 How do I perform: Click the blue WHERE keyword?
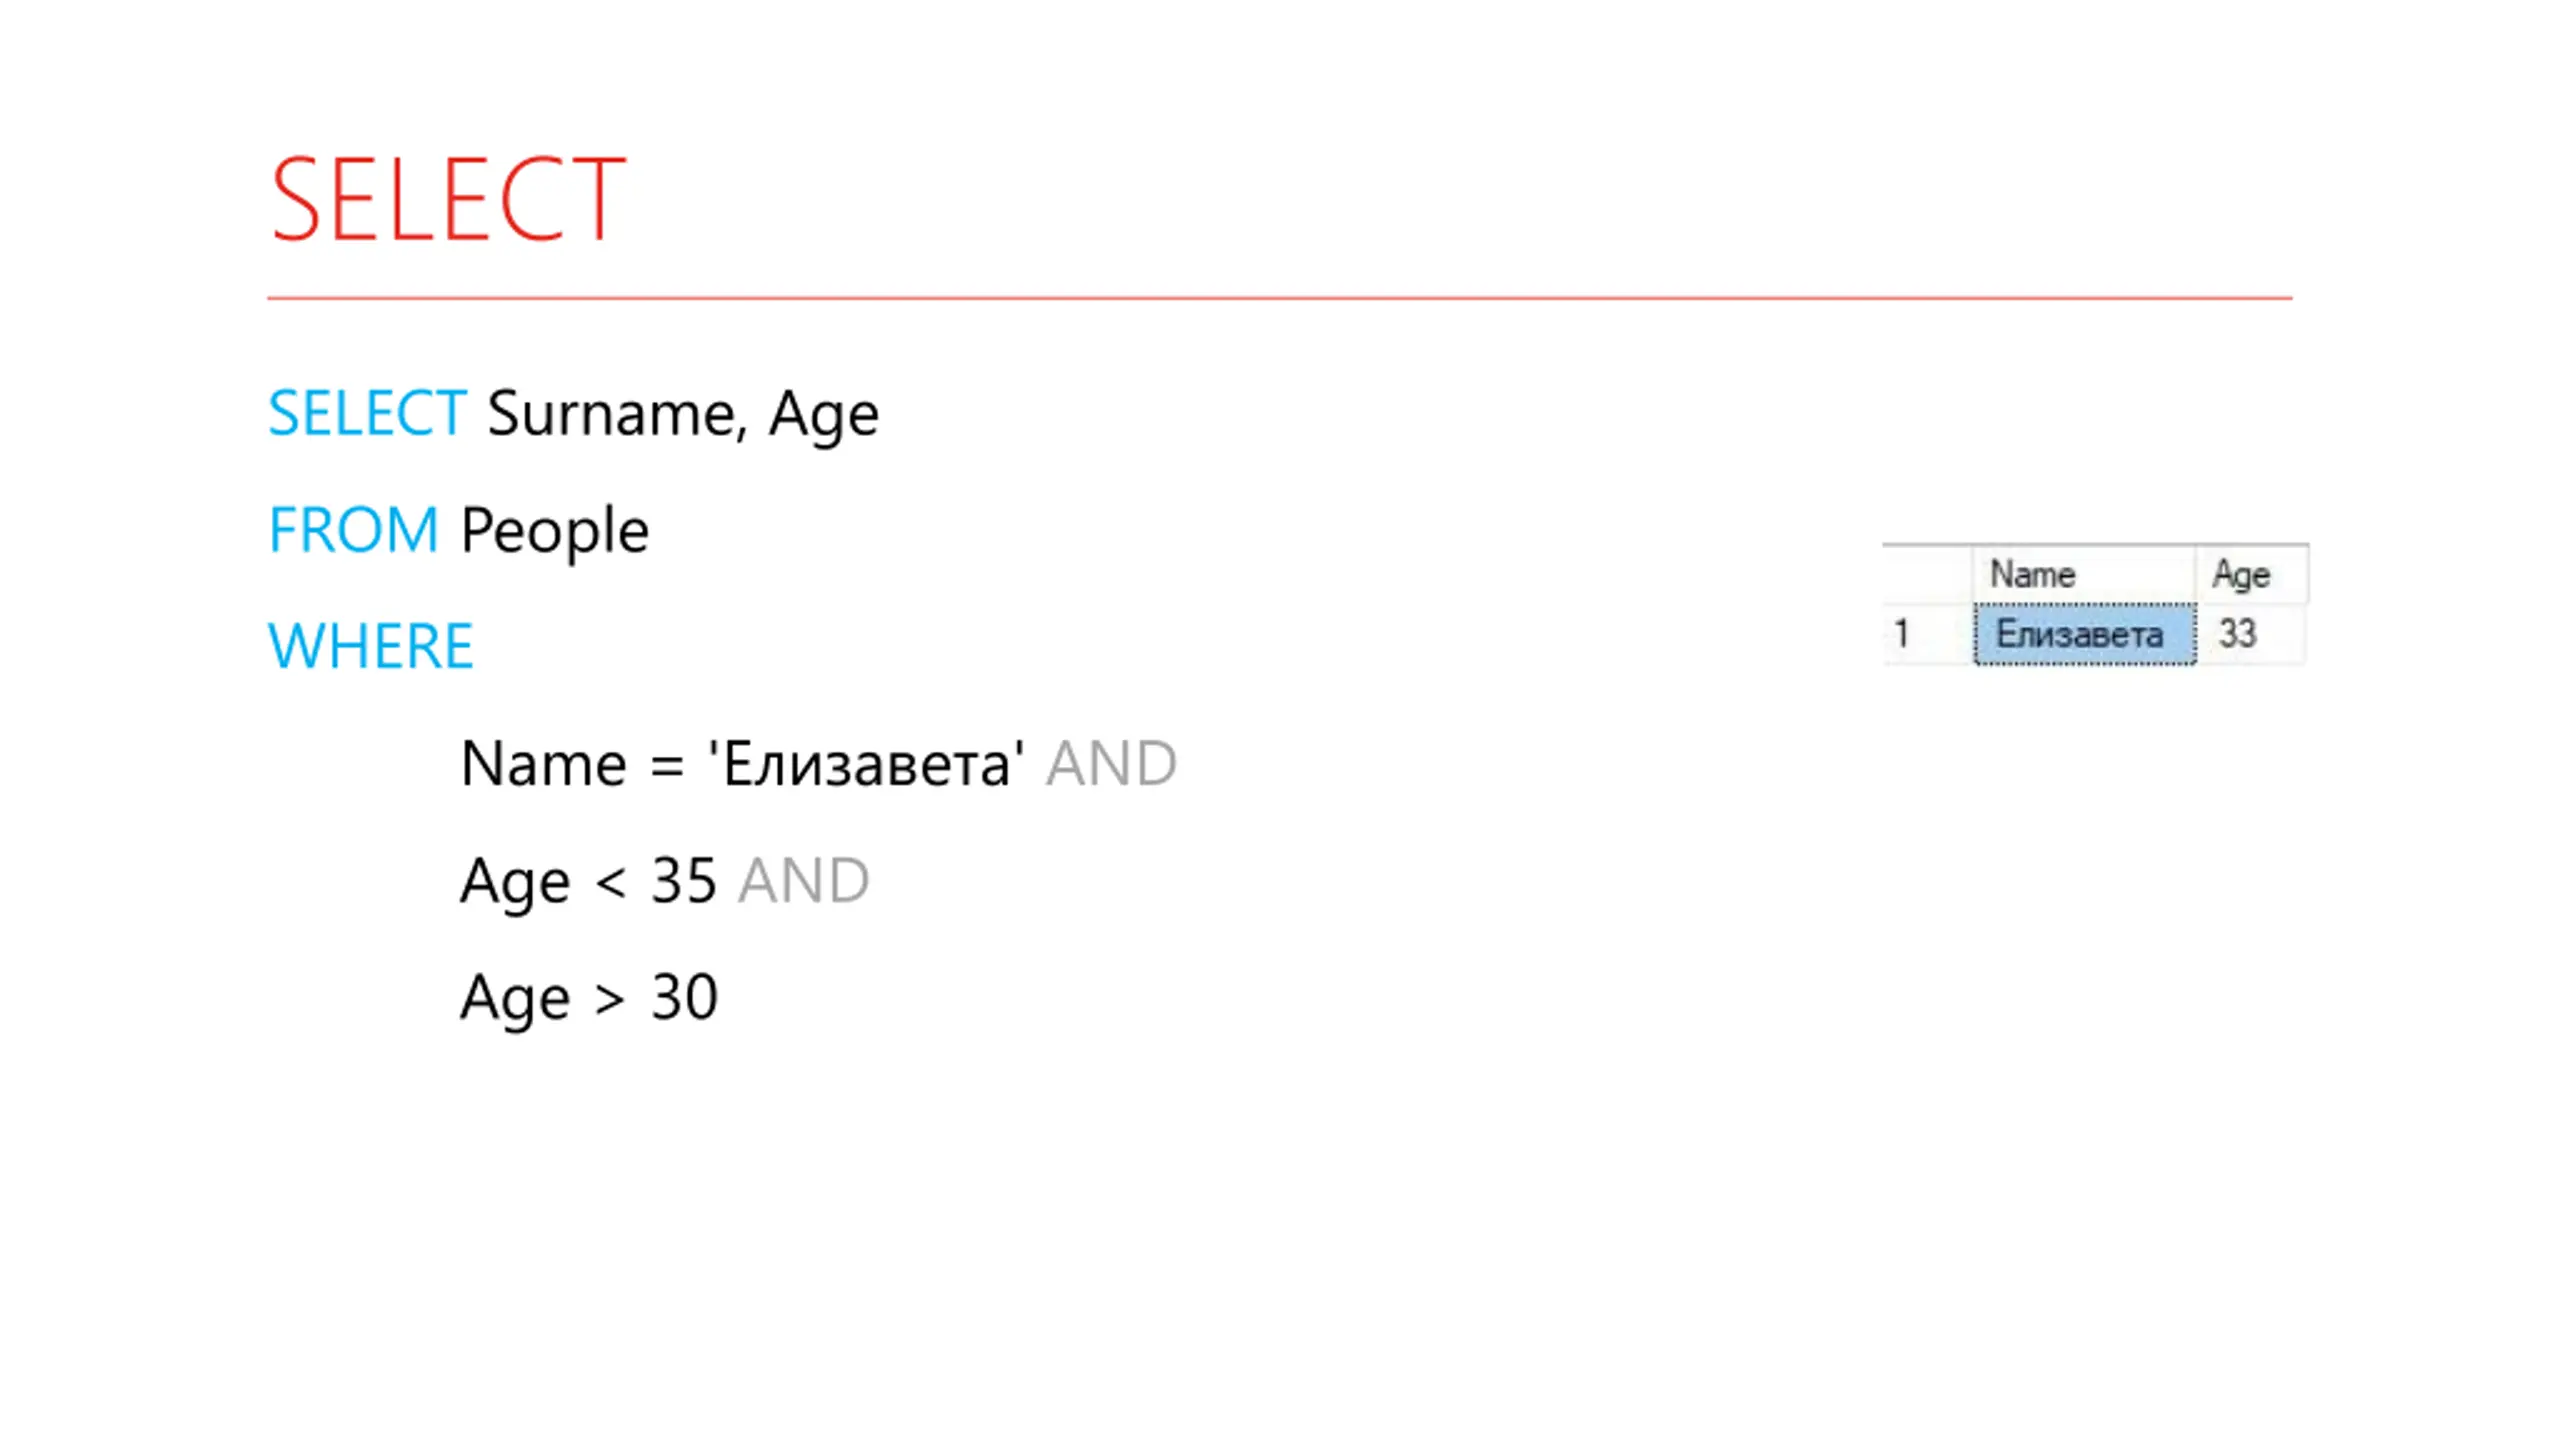point(370,645)
